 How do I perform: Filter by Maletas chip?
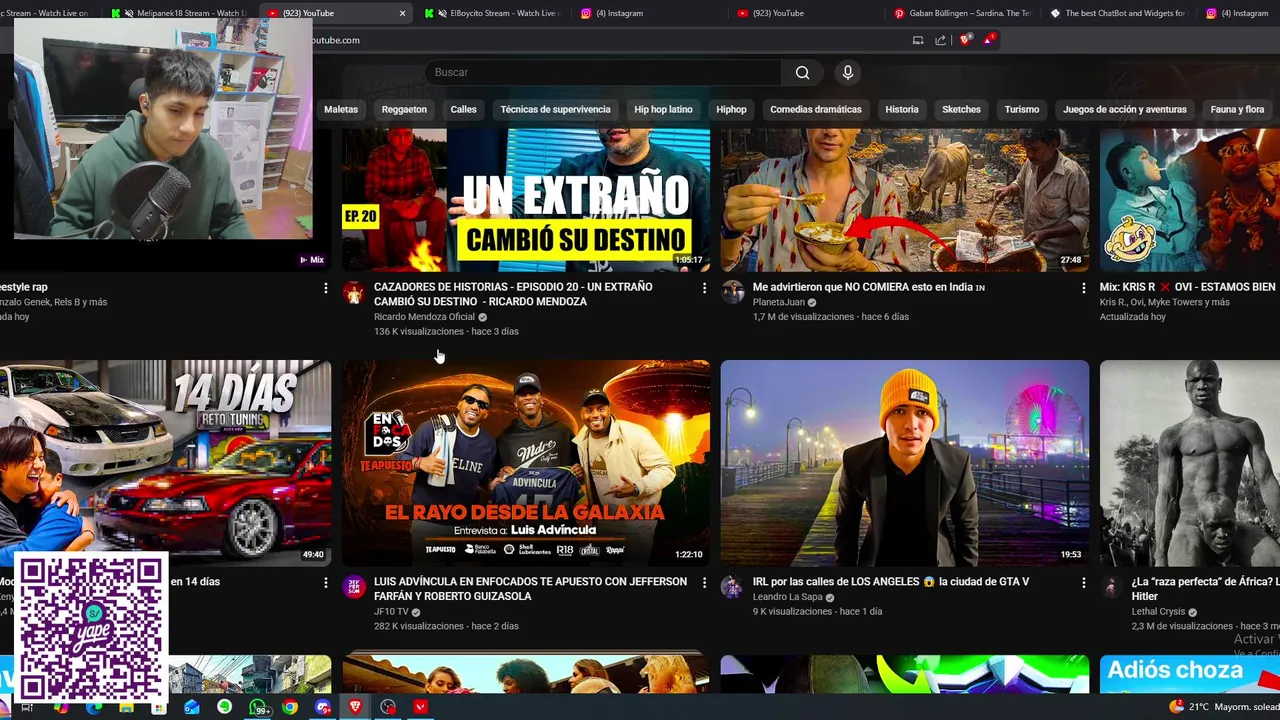pyautogui.click(x=341, y=109)
